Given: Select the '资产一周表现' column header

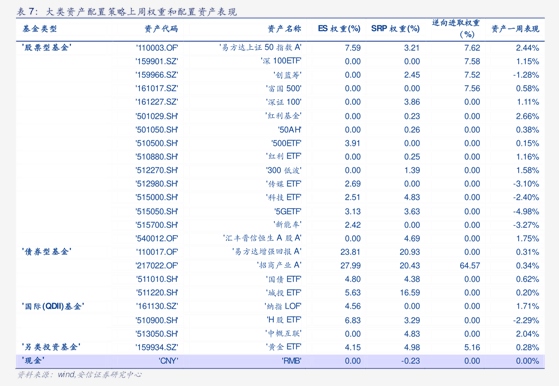Looking at the screenshot, I should pos(515,29).
